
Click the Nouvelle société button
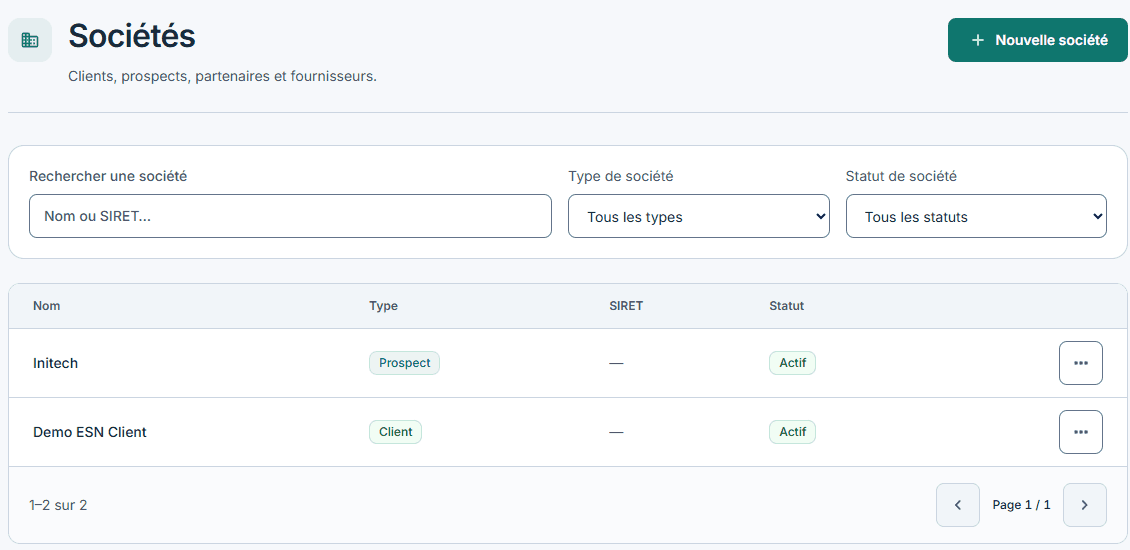tap(1037, 40)
